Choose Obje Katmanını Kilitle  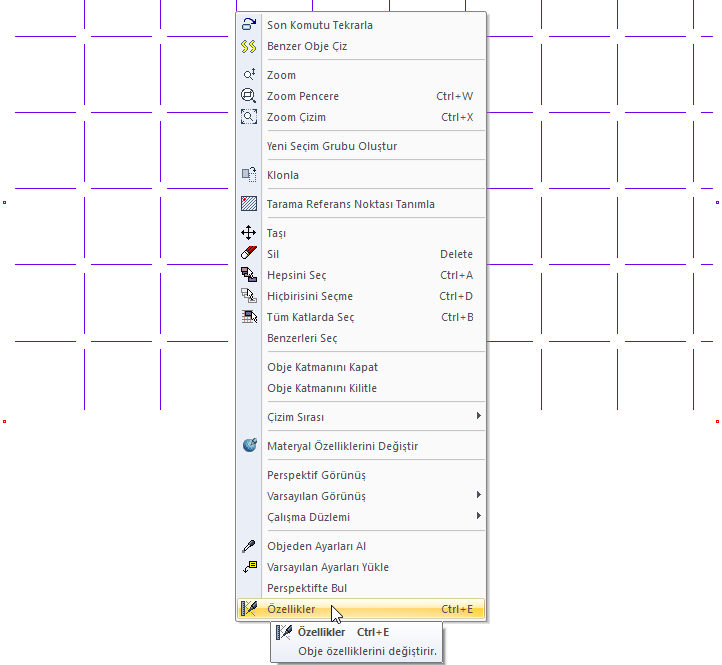361,388
